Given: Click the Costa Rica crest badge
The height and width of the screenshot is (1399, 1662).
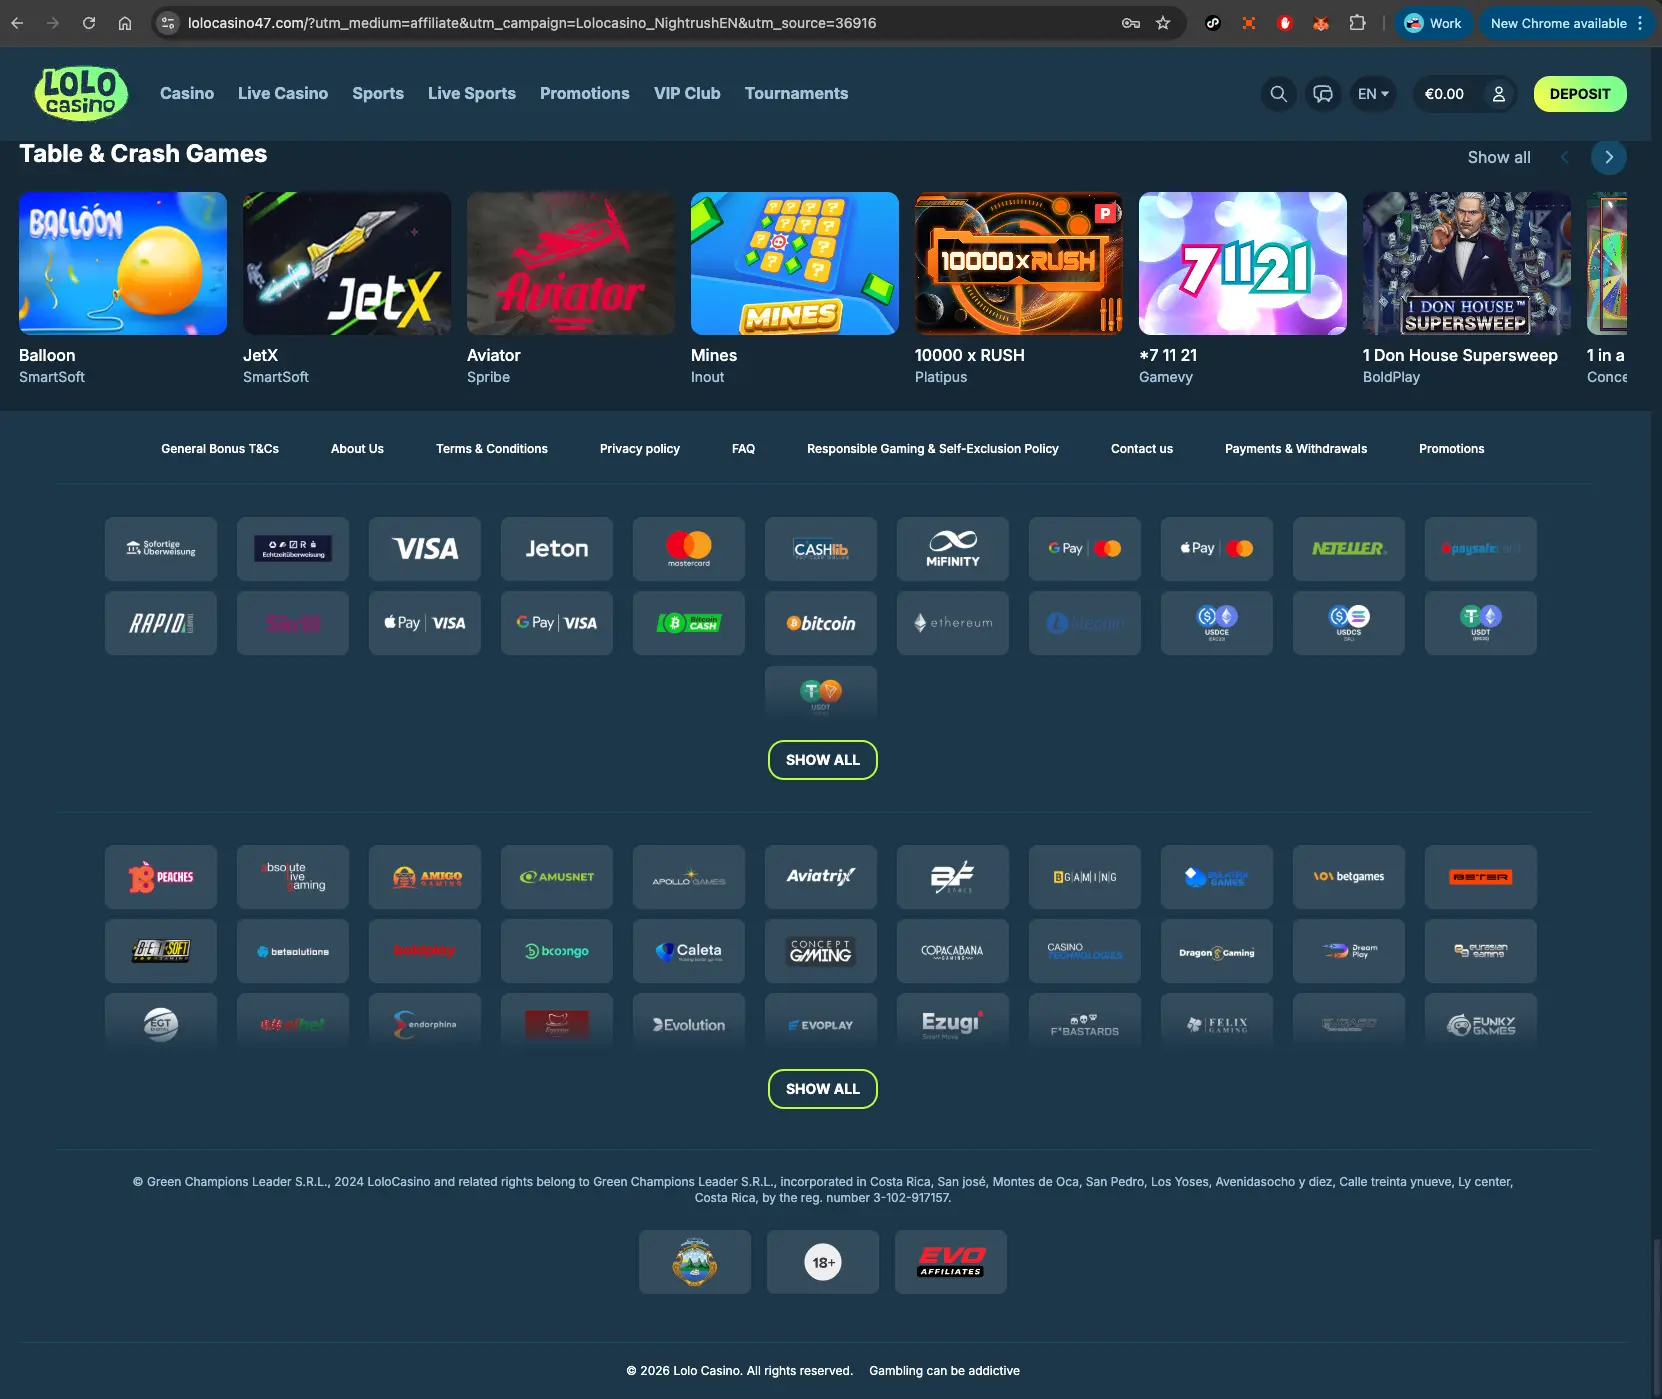Looking at the screenshot, I should pos(695,1262).
